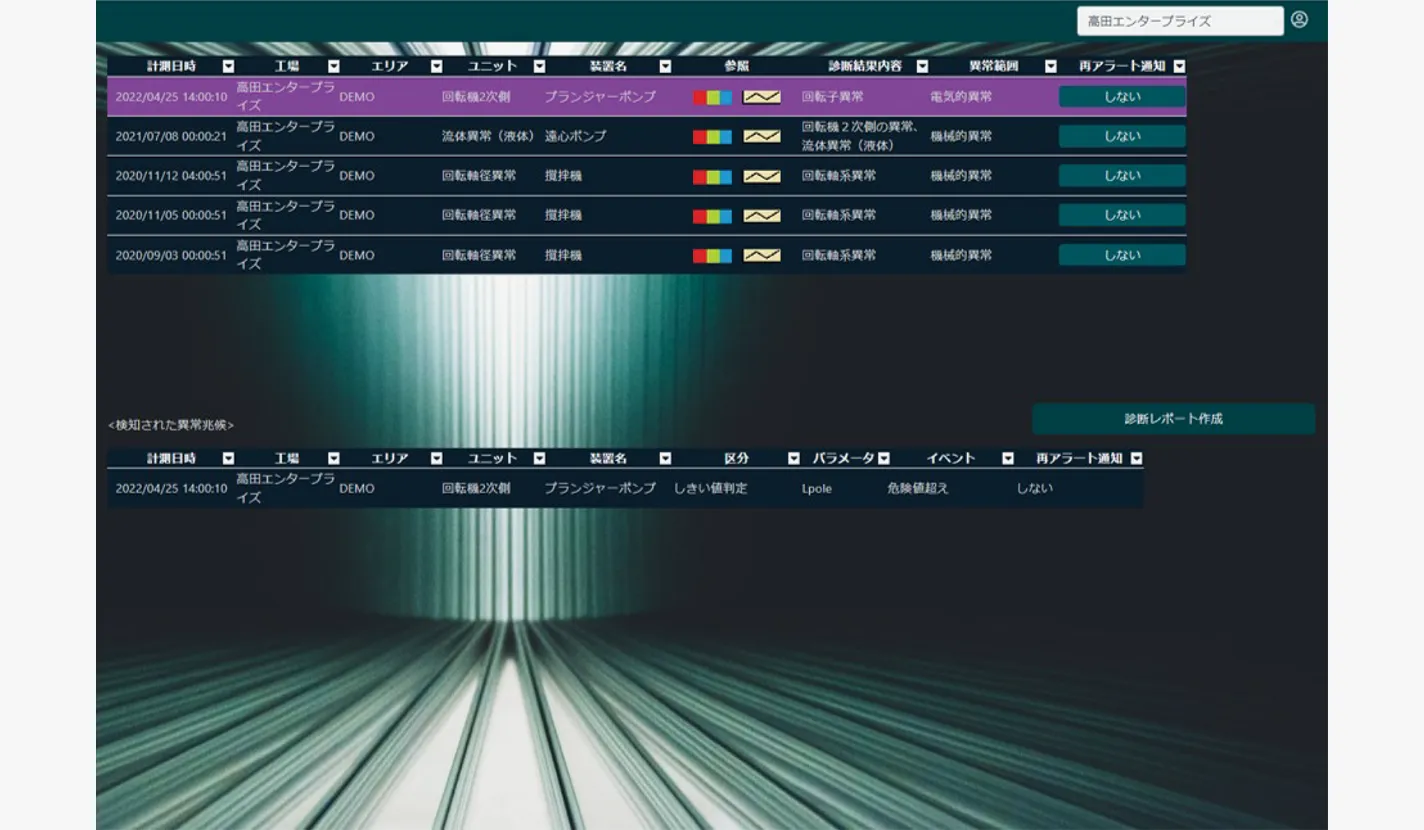Open waveform chart icon for plunger pump row
Screen dimensions: 1424x830
point(762,97)
